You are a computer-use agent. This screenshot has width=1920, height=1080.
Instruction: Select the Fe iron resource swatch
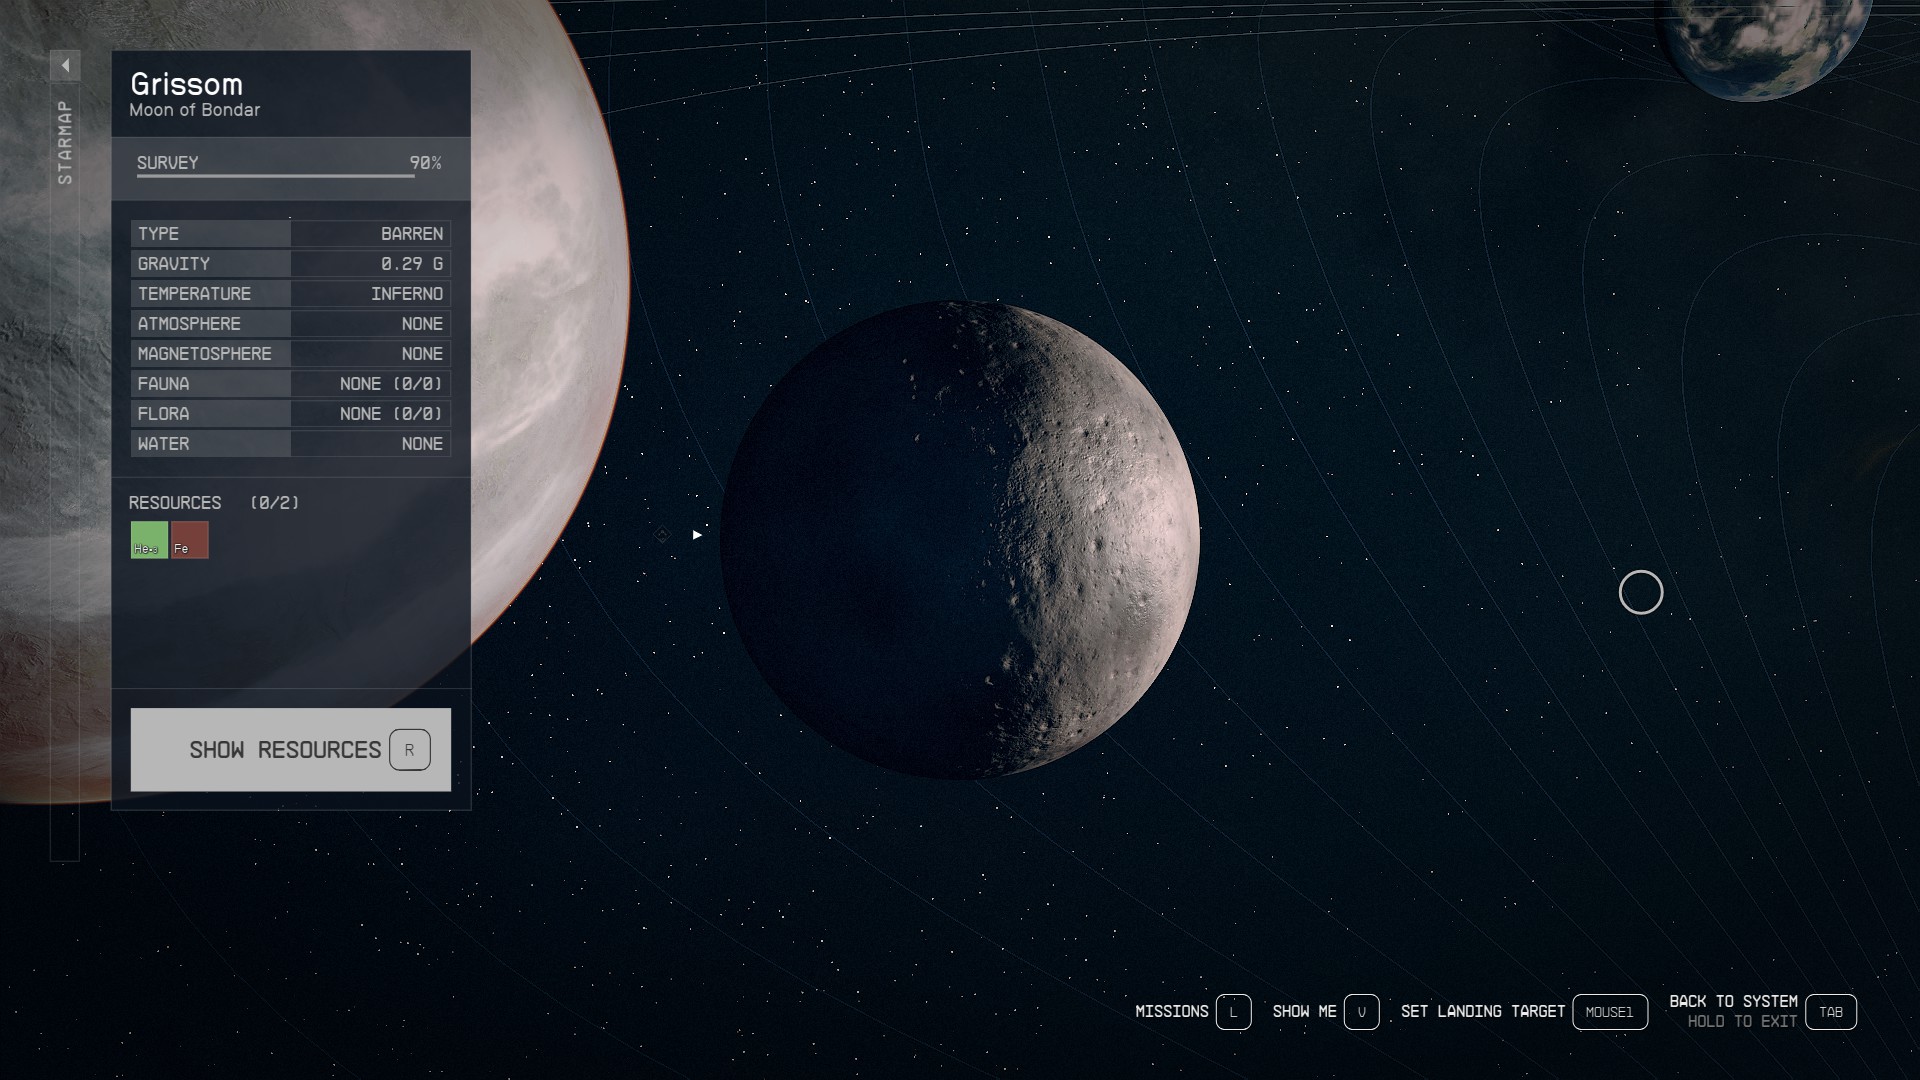190,540
